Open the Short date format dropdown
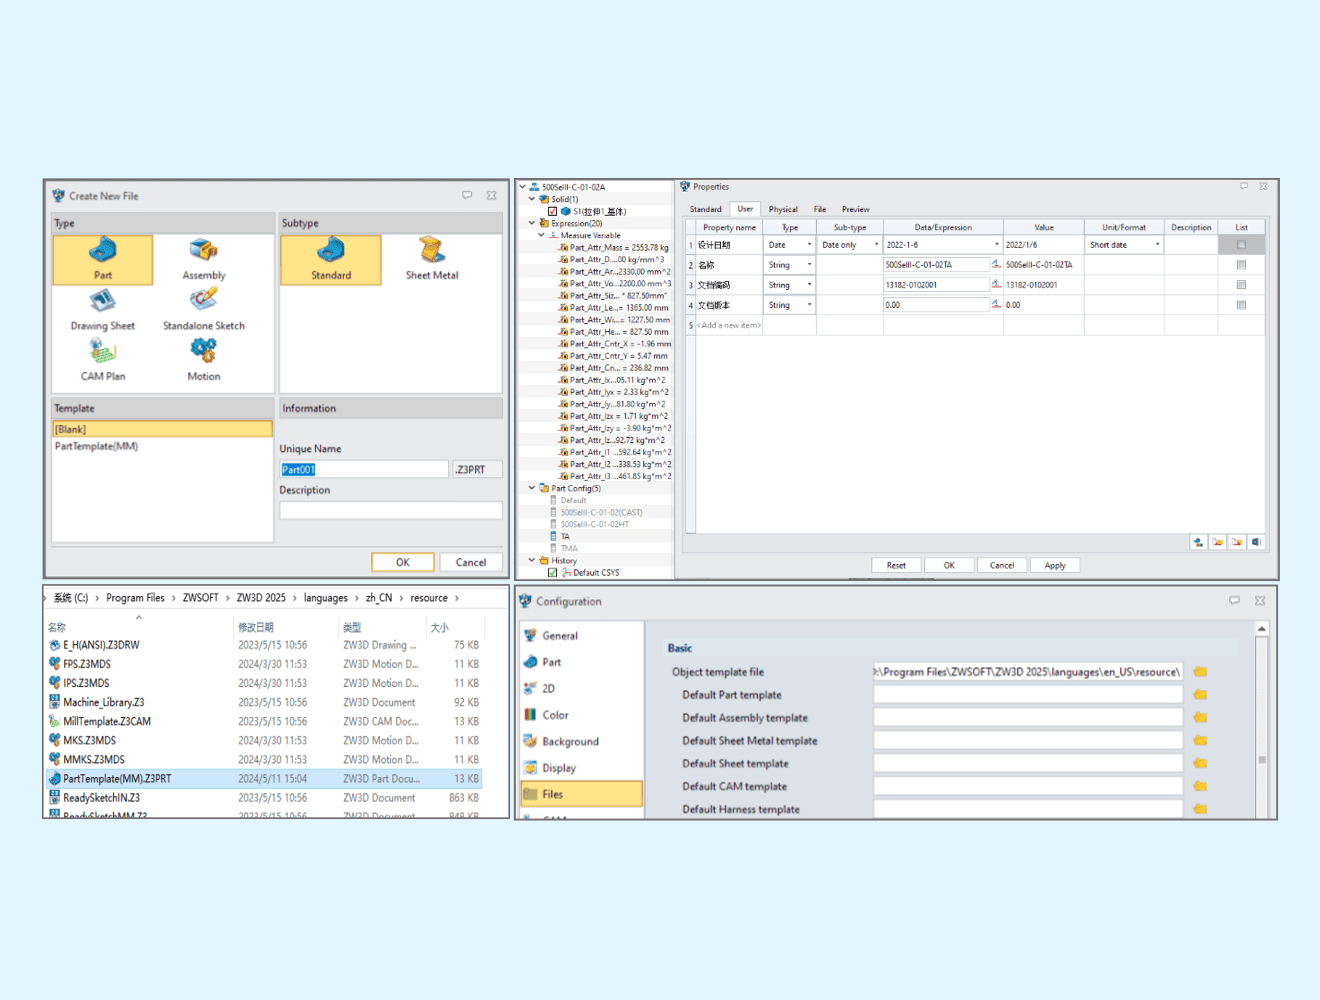The image size is (1320, 1000). [x=1158, y=245]
